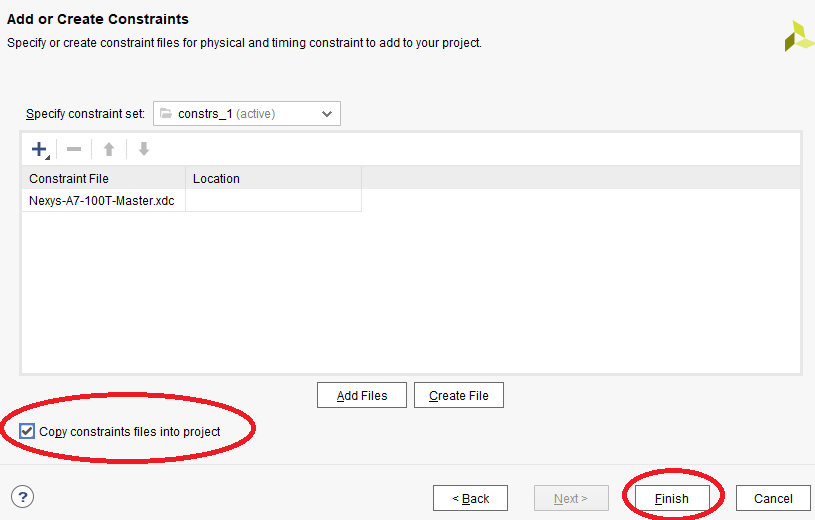Click the folder icon beside constrs_1
This screenshot has height=520, width=815.
coord(166,114)
